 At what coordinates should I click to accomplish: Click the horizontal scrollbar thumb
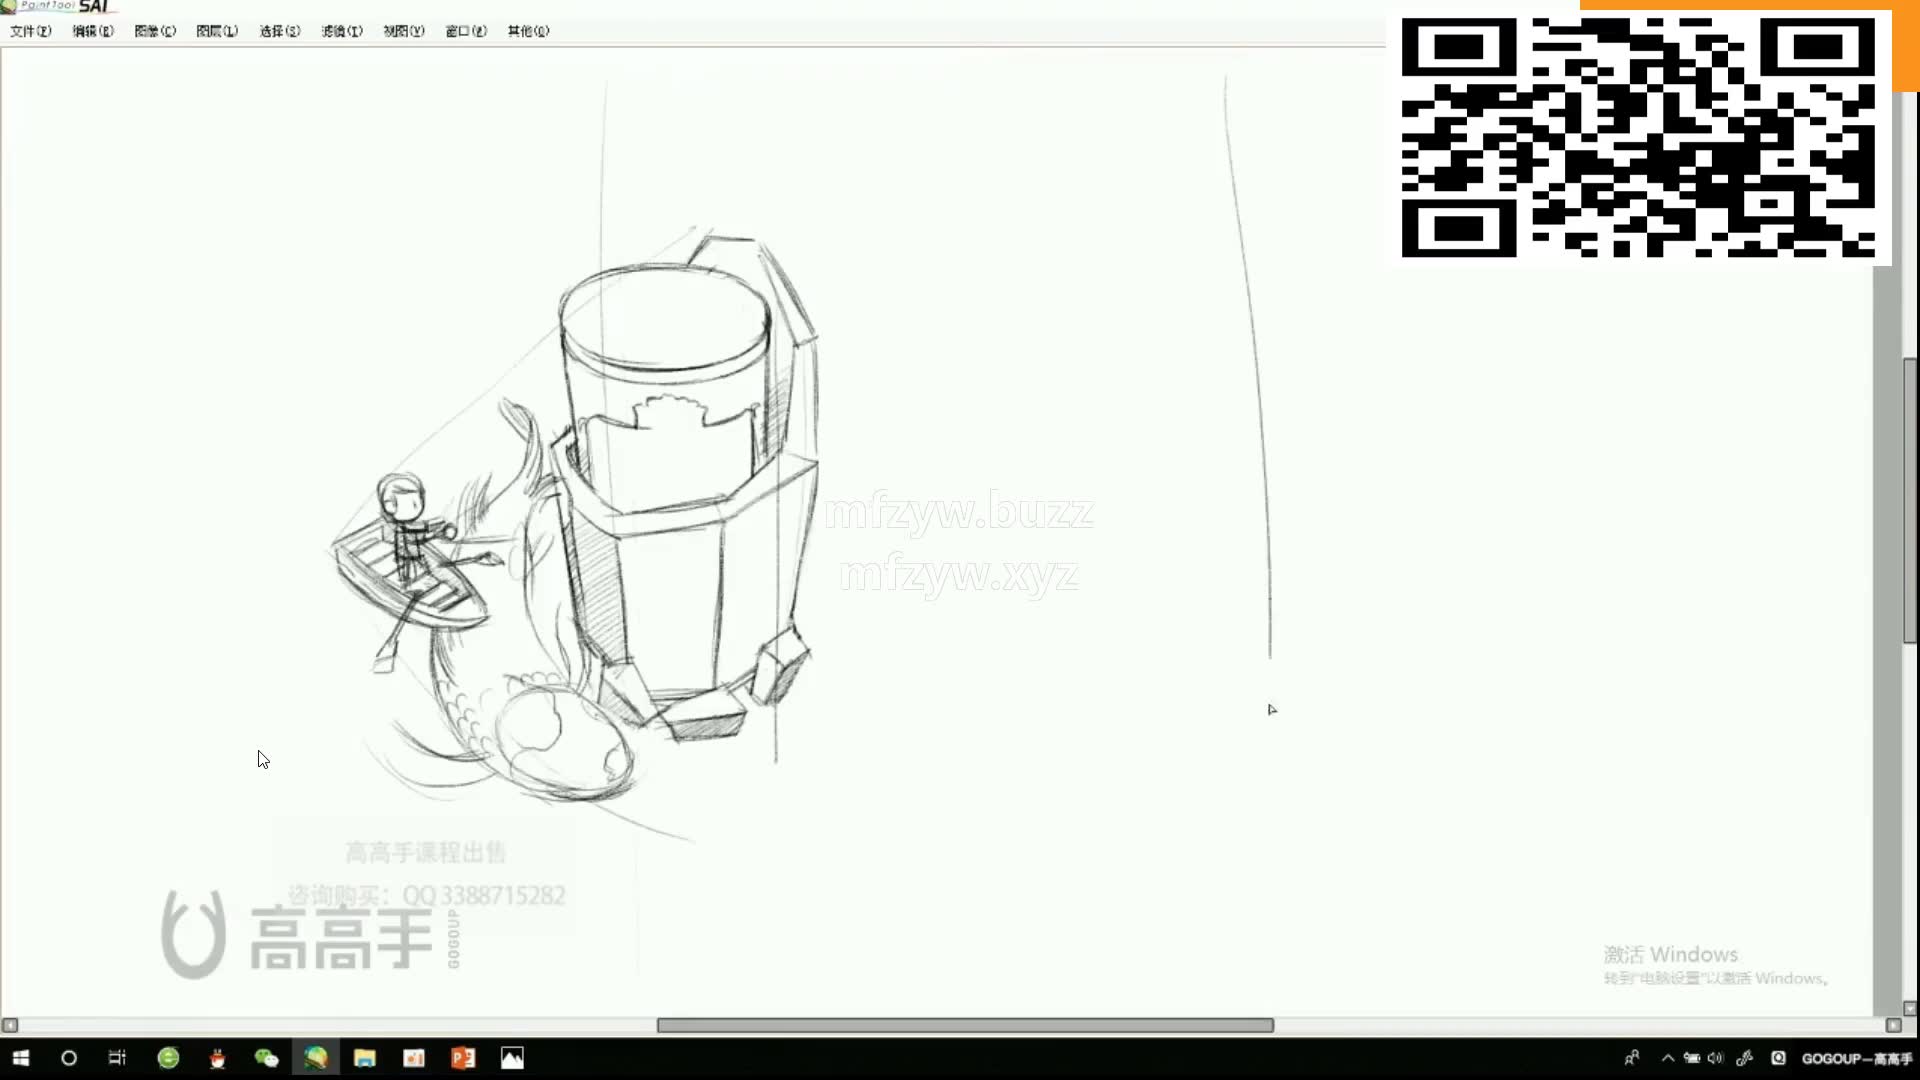point(965,1025)
